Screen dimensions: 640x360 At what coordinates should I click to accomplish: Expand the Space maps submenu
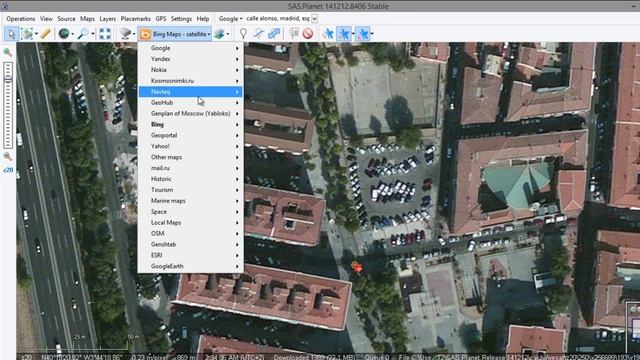pyautogui.click(x=191, y=211)
